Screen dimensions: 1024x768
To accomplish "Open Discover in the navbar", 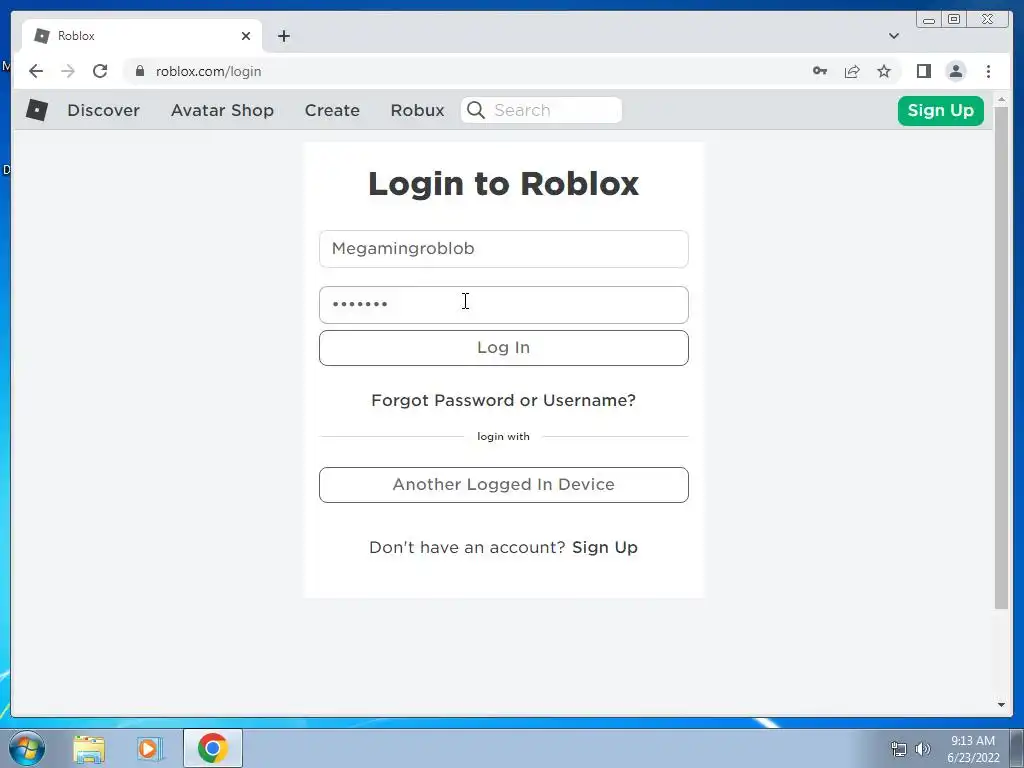I will tap(103, 110).
